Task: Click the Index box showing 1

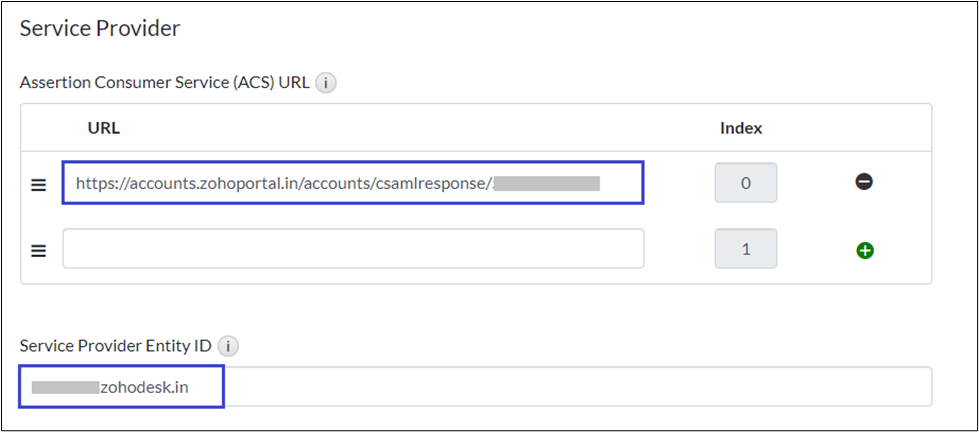Action: [x=745, y=249]
